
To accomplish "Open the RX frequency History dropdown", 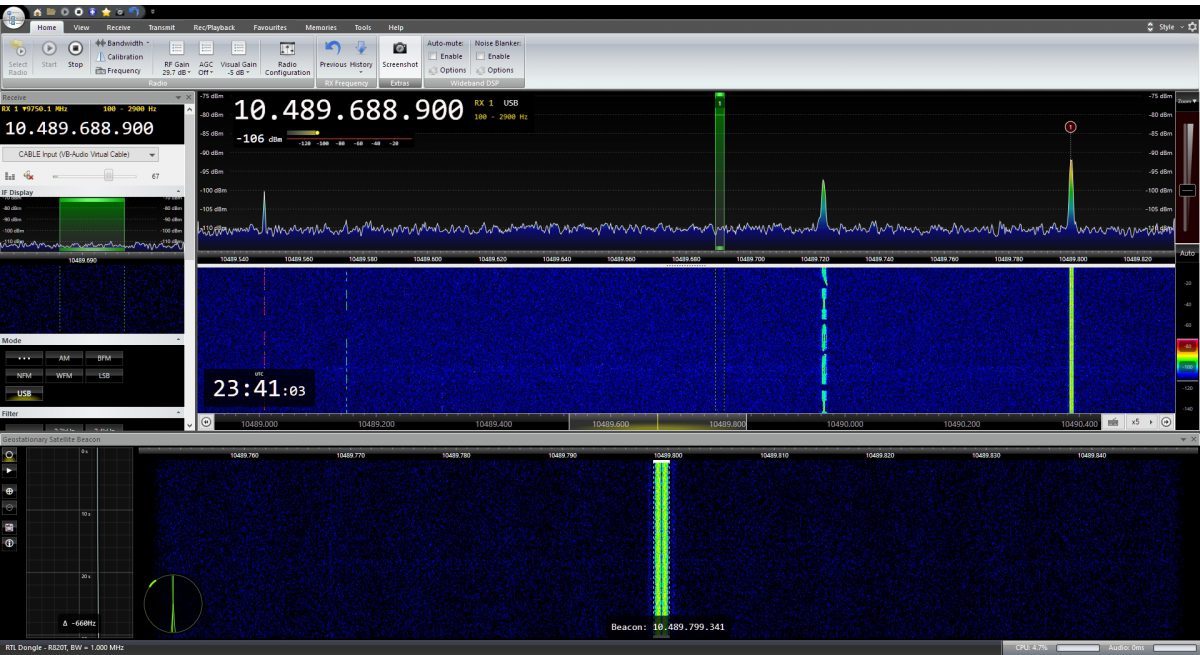I will click(361, 56).
